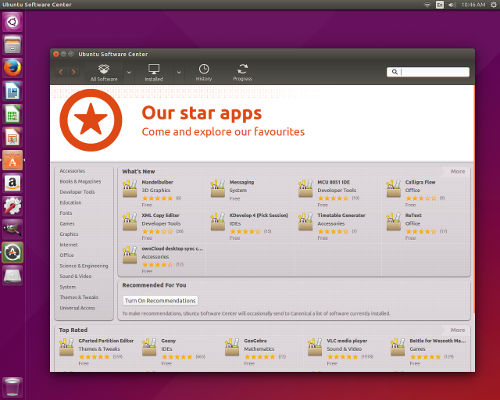Select the Fonts category
Image resolution: width=500 pixels, height=400 pixels.
pos(66,213)
